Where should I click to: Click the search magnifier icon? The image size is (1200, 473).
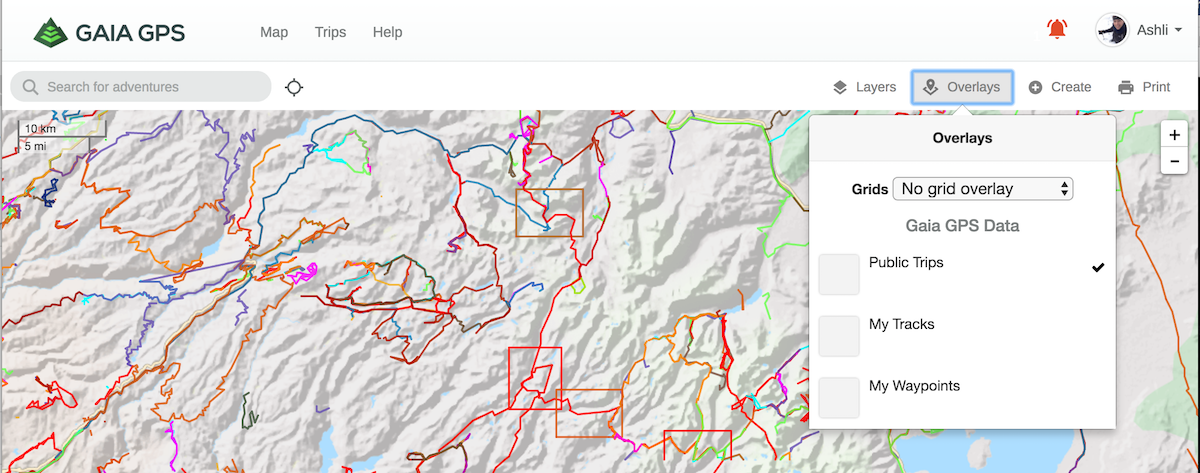click(31, 87)
